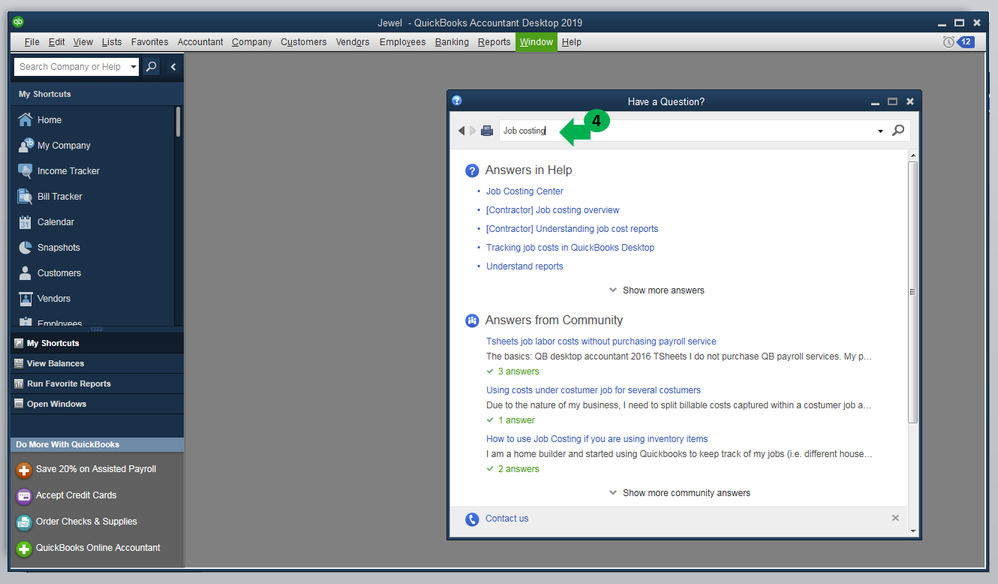Open search scope dropdown in sidebar
The height and width of the screenshot is (584, 998).
tap(133, 66)
